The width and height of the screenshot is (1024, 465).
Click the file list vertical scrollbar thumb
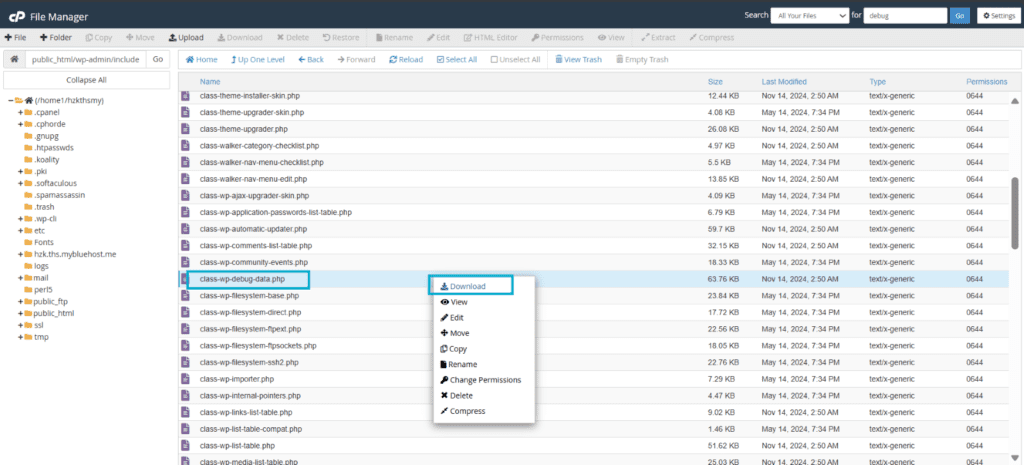(x=1014, y=212)
